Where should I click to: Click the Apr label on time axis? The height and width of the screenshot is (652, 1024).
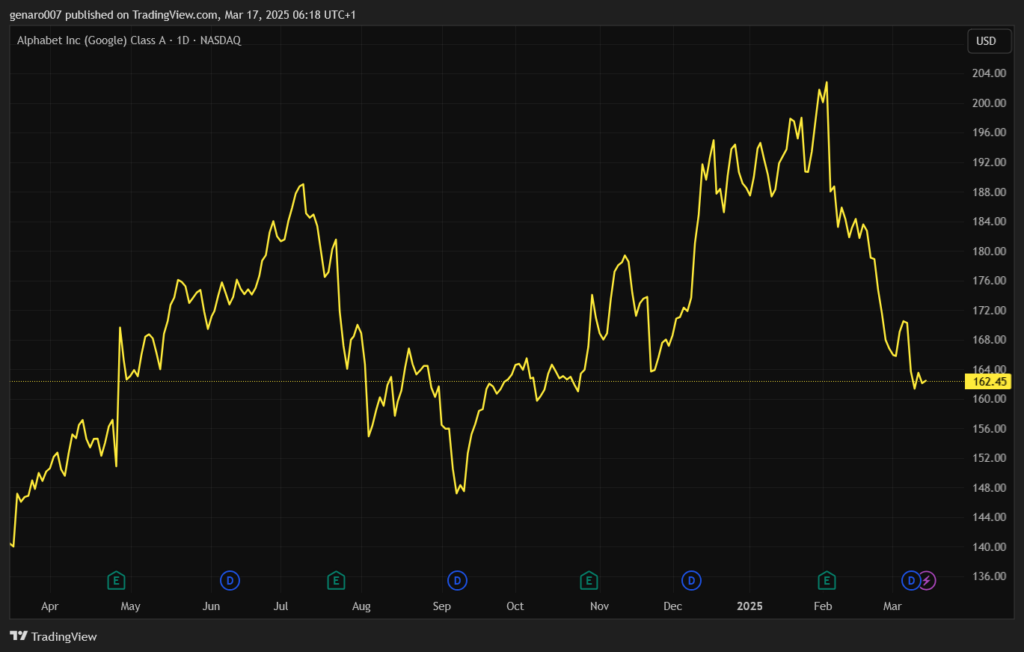pyautogui.click(x=50, y=606)
